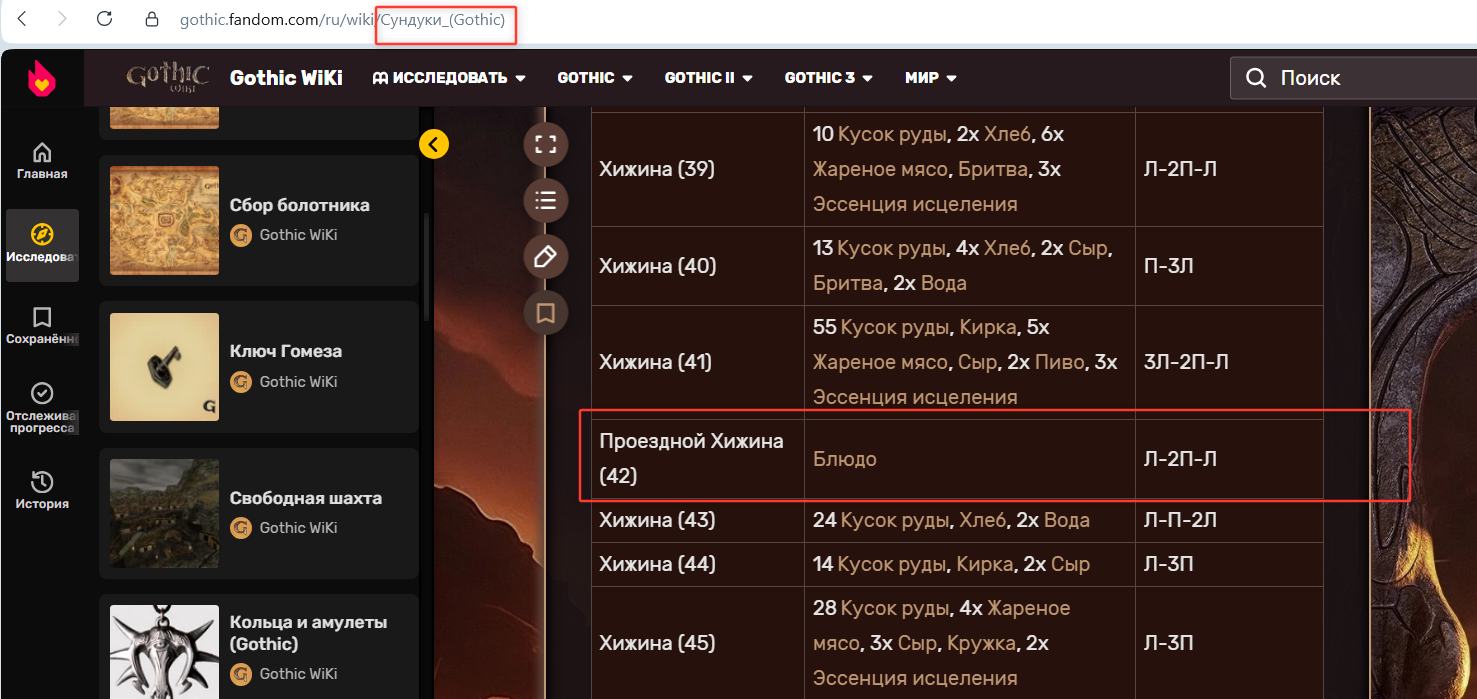Open the Сбор болотника article card
This screenshot has width=1477, height=699.
(259, 220)
